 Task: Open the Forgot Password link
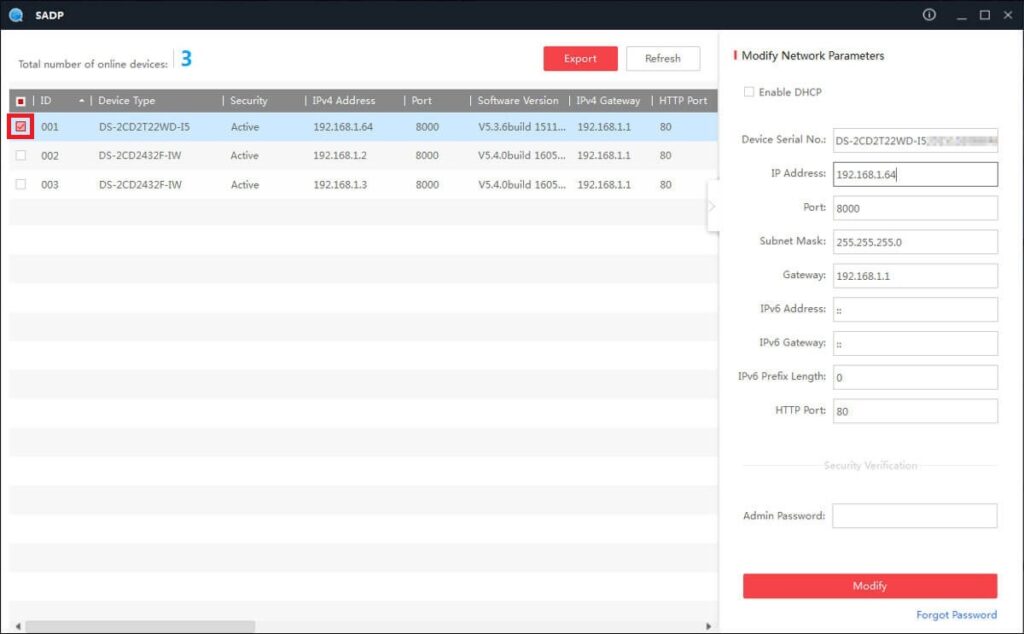coord(956,615)
